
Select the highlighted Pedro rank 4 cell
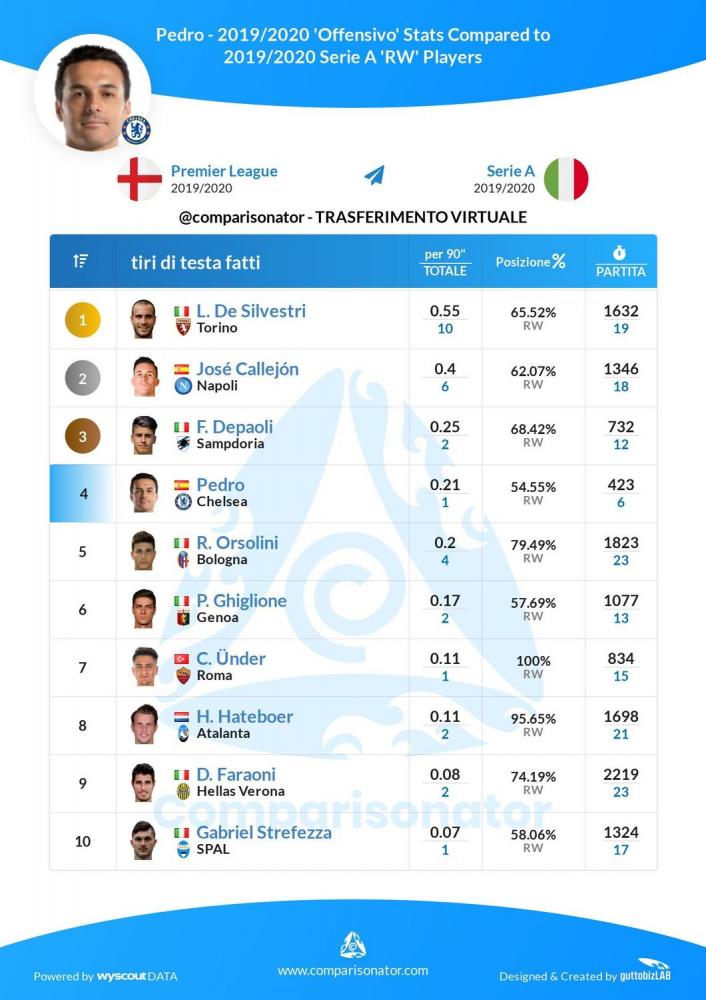click(x=83, y=494)
